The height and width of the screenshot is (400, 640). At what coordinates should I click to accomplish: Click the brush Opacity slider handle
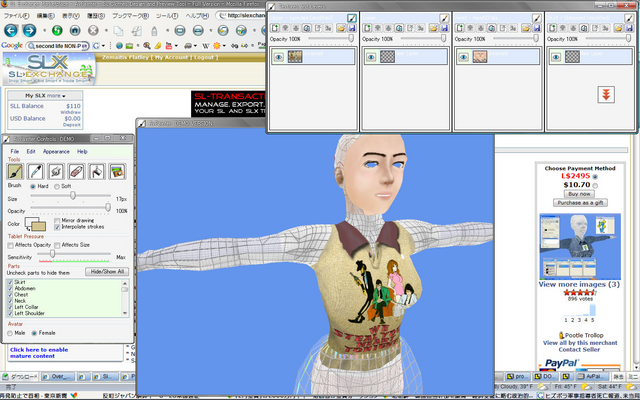(x=108, y=207)
